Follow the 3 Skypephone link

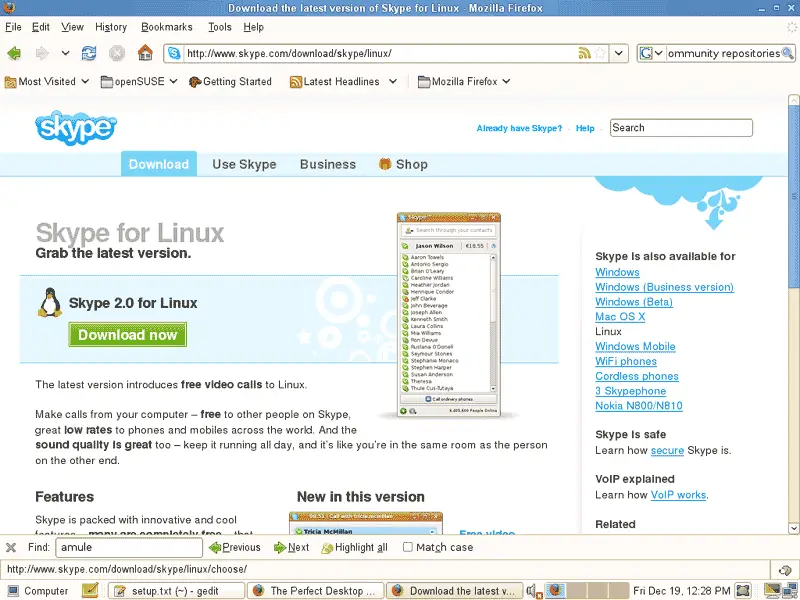click(631, 391)
